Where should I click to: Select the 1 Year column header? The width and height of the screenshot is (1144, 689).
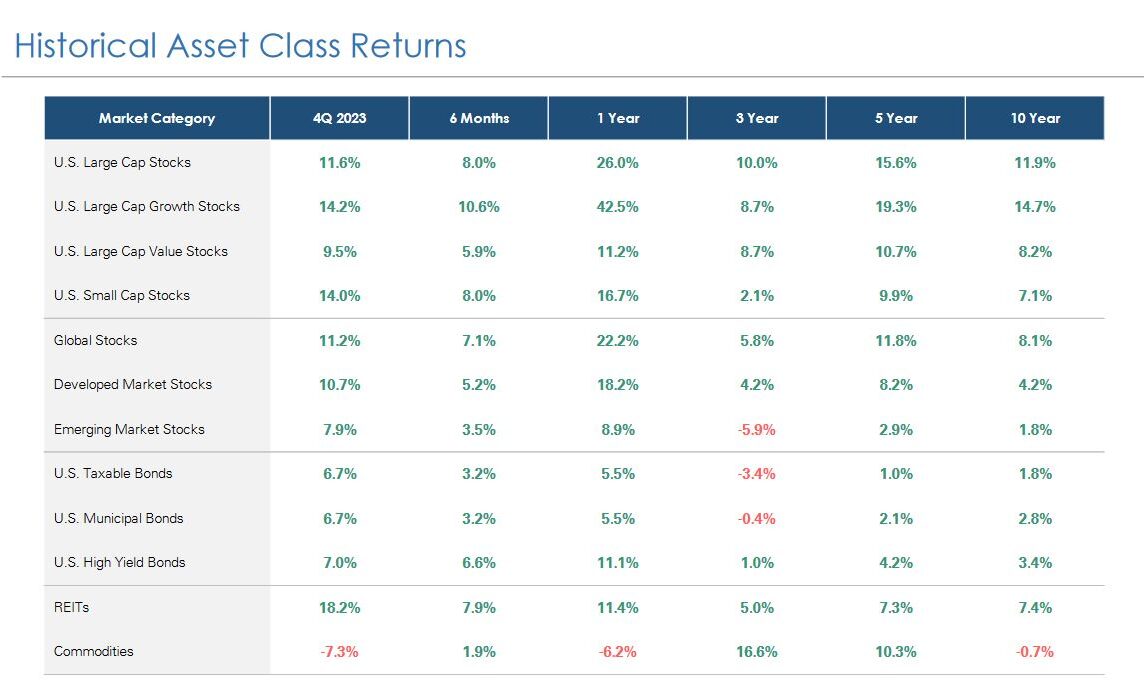[617, 118]
